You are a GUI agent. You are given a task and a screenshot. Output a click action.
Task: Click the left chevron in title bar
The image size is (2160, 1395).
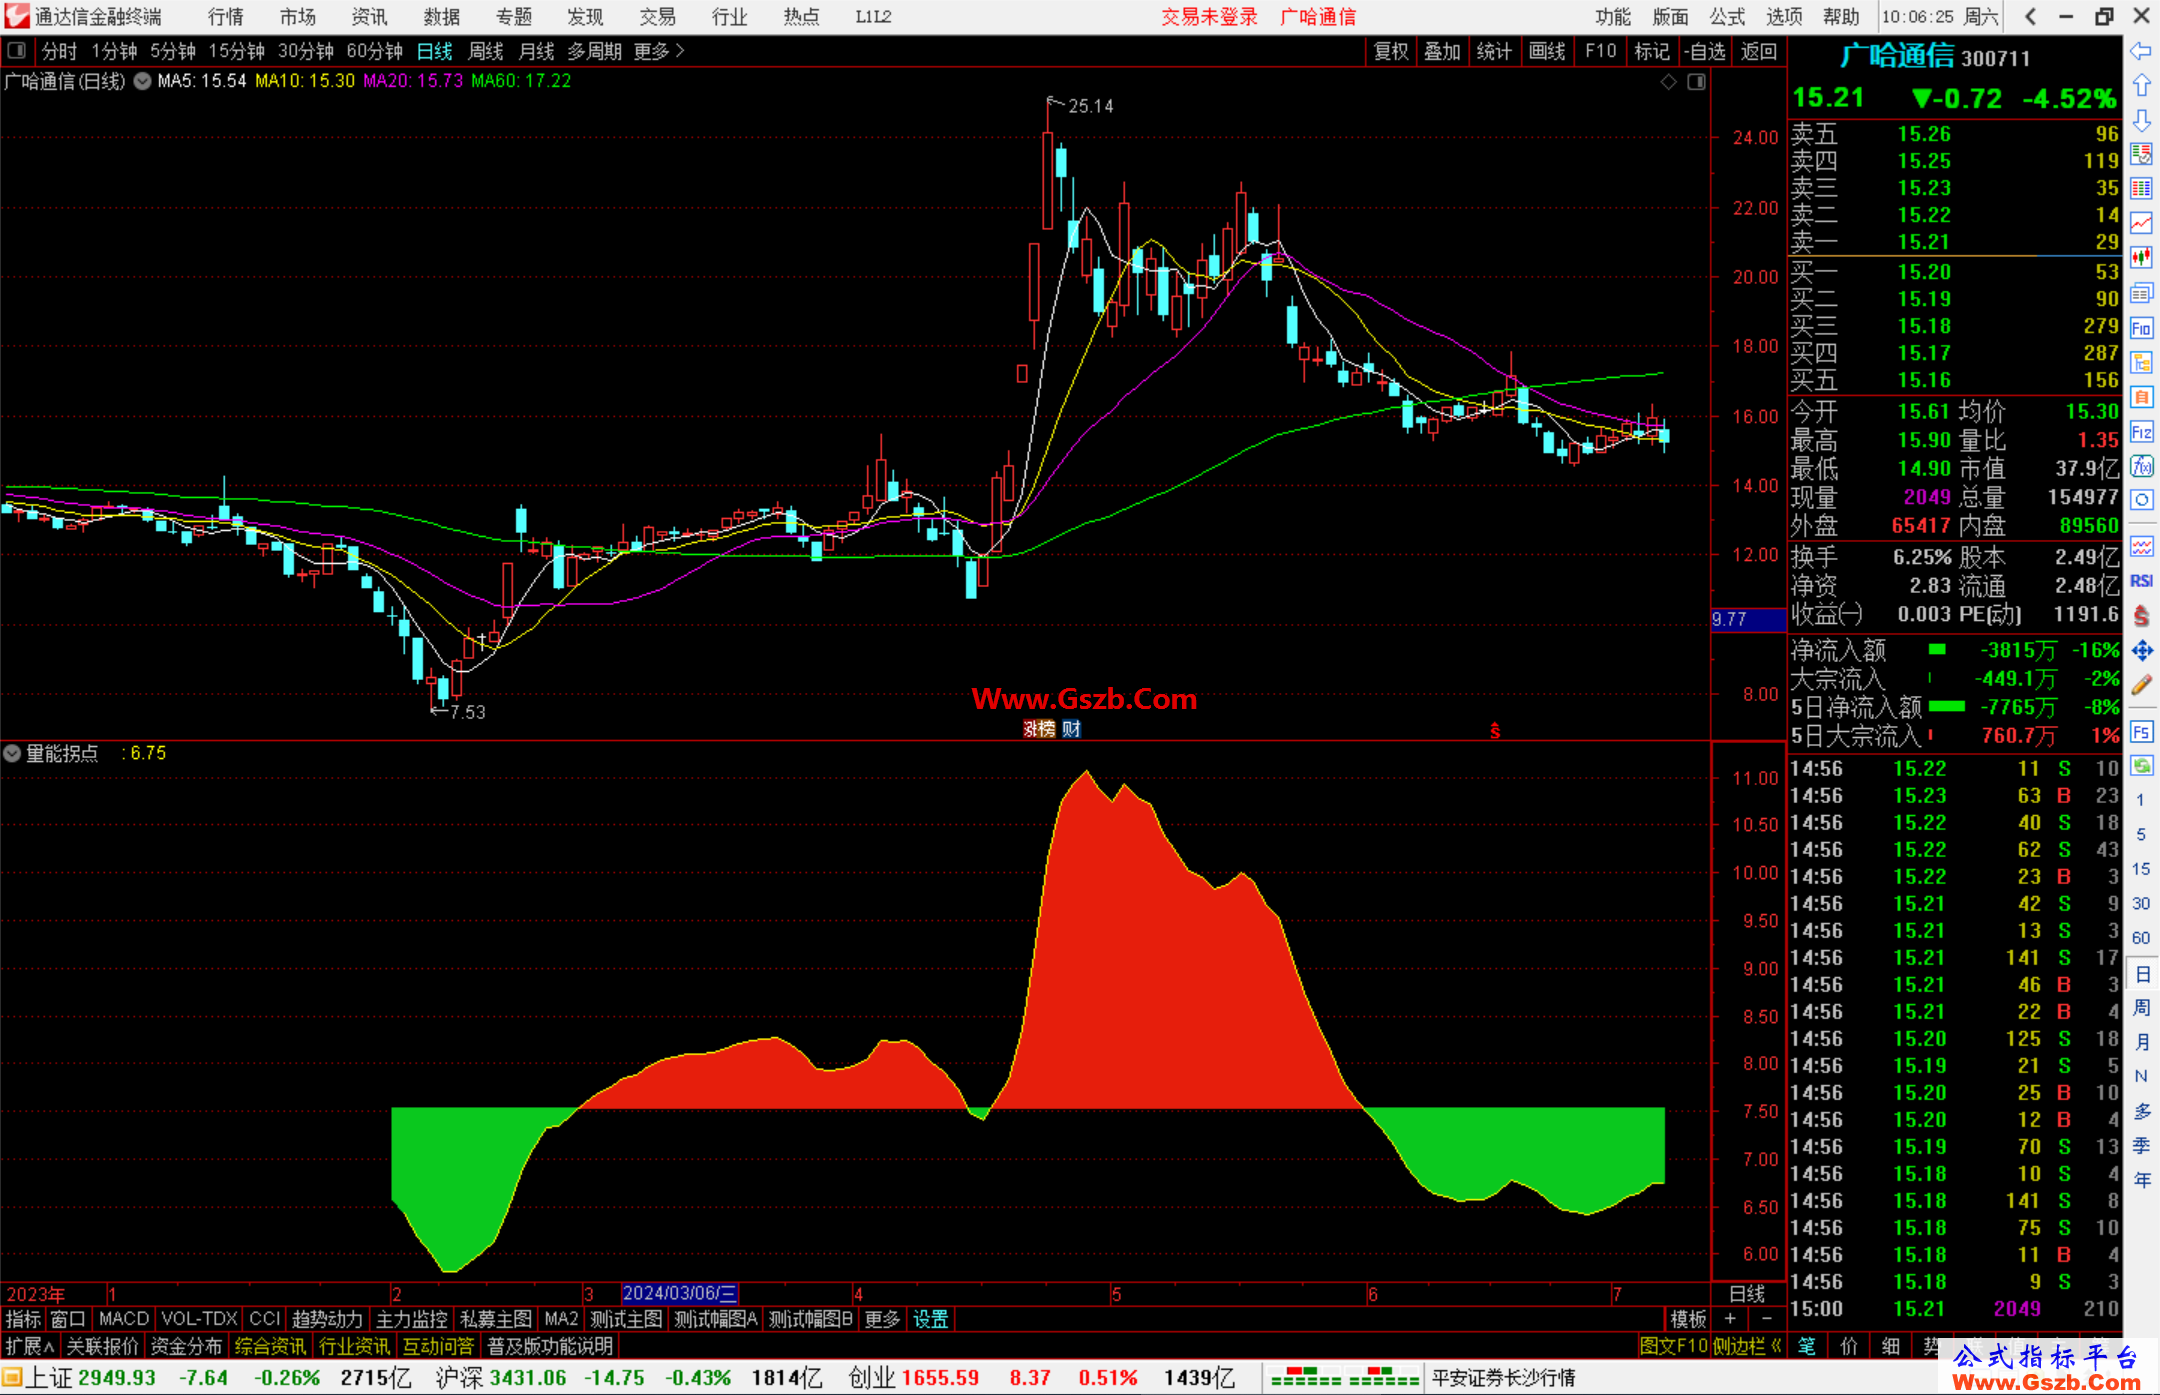point(2029,16)
